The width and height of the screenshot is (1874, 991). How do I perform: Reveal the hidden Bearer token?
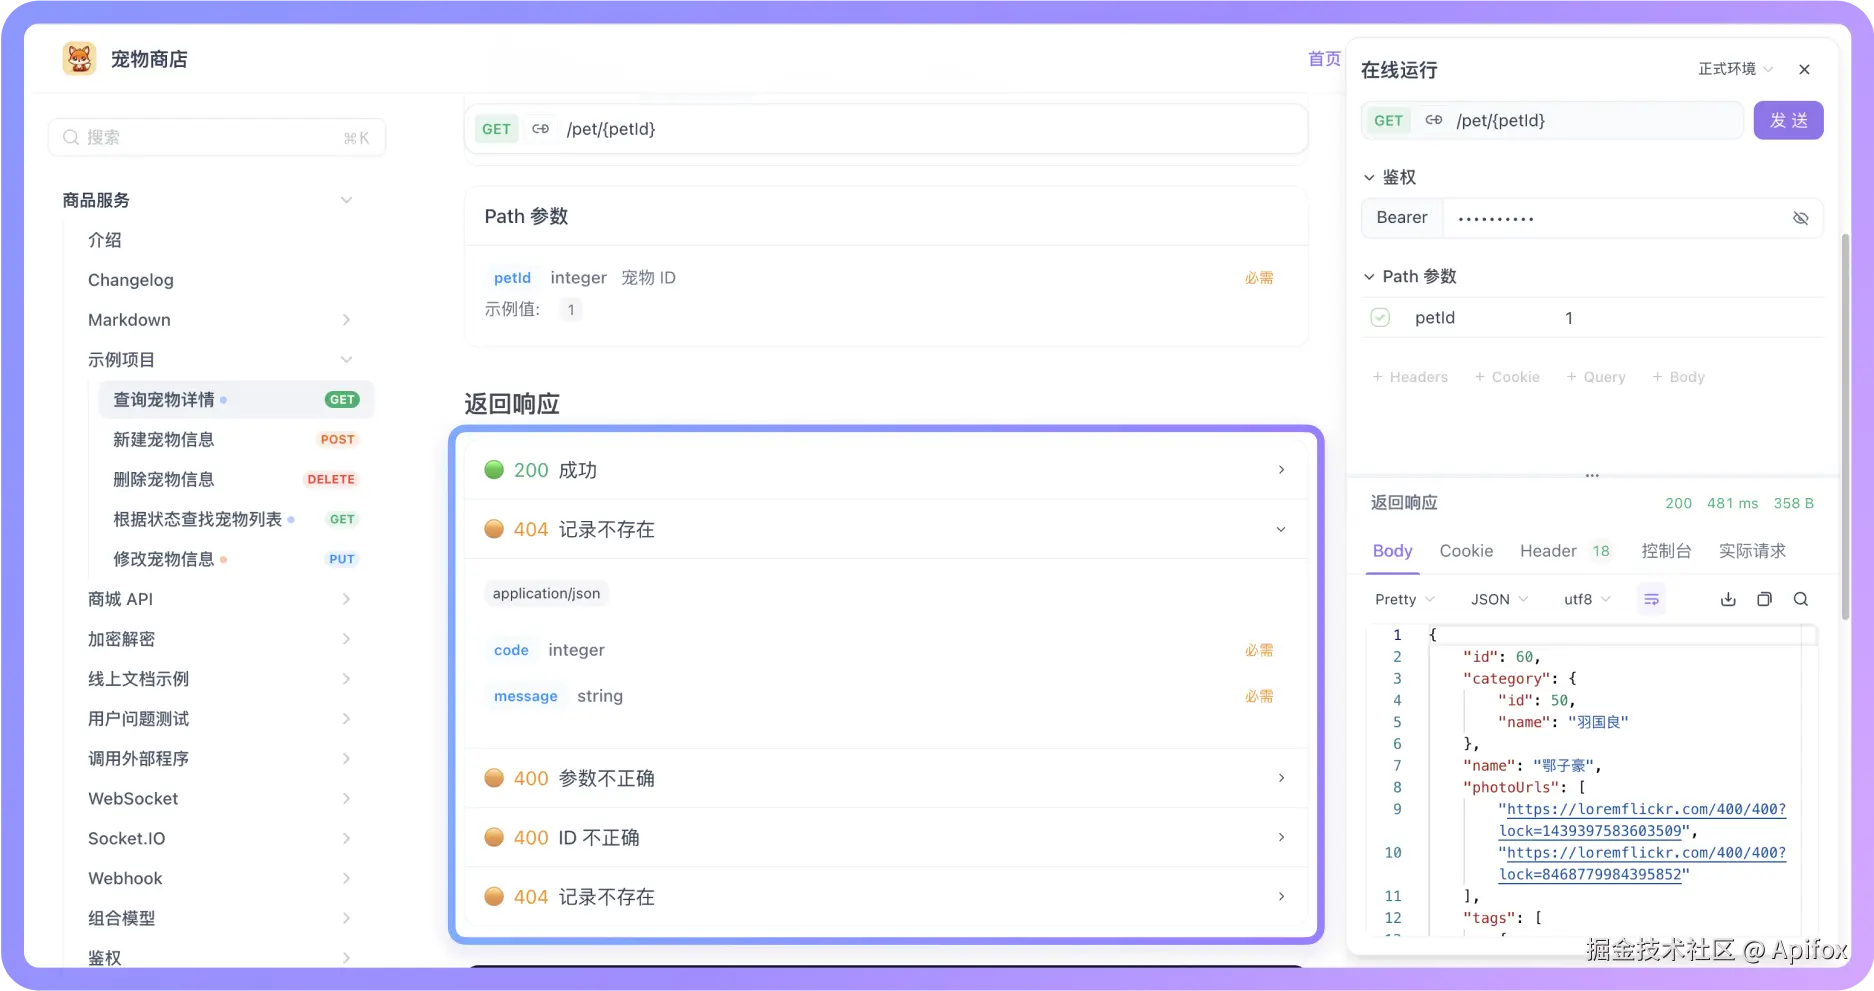[x=1801, y=217]
